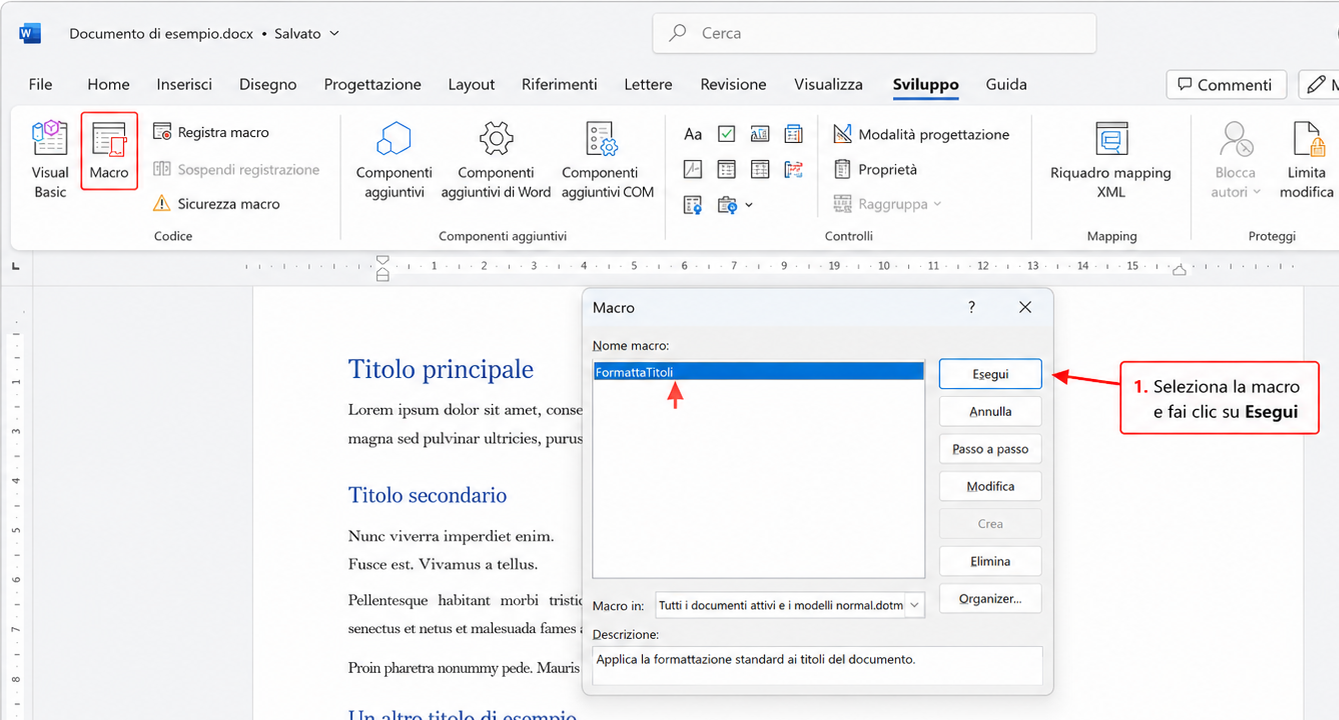Open the File tab
This screenshot has width=1339, height=720.
click(x=40, y=84)
